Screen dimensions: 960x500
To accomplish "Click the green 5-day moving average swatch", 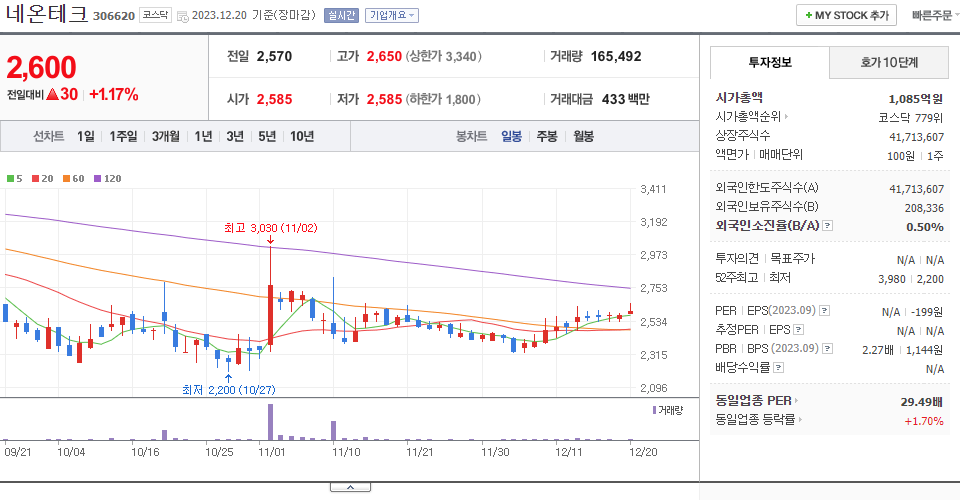I will 10,179.
